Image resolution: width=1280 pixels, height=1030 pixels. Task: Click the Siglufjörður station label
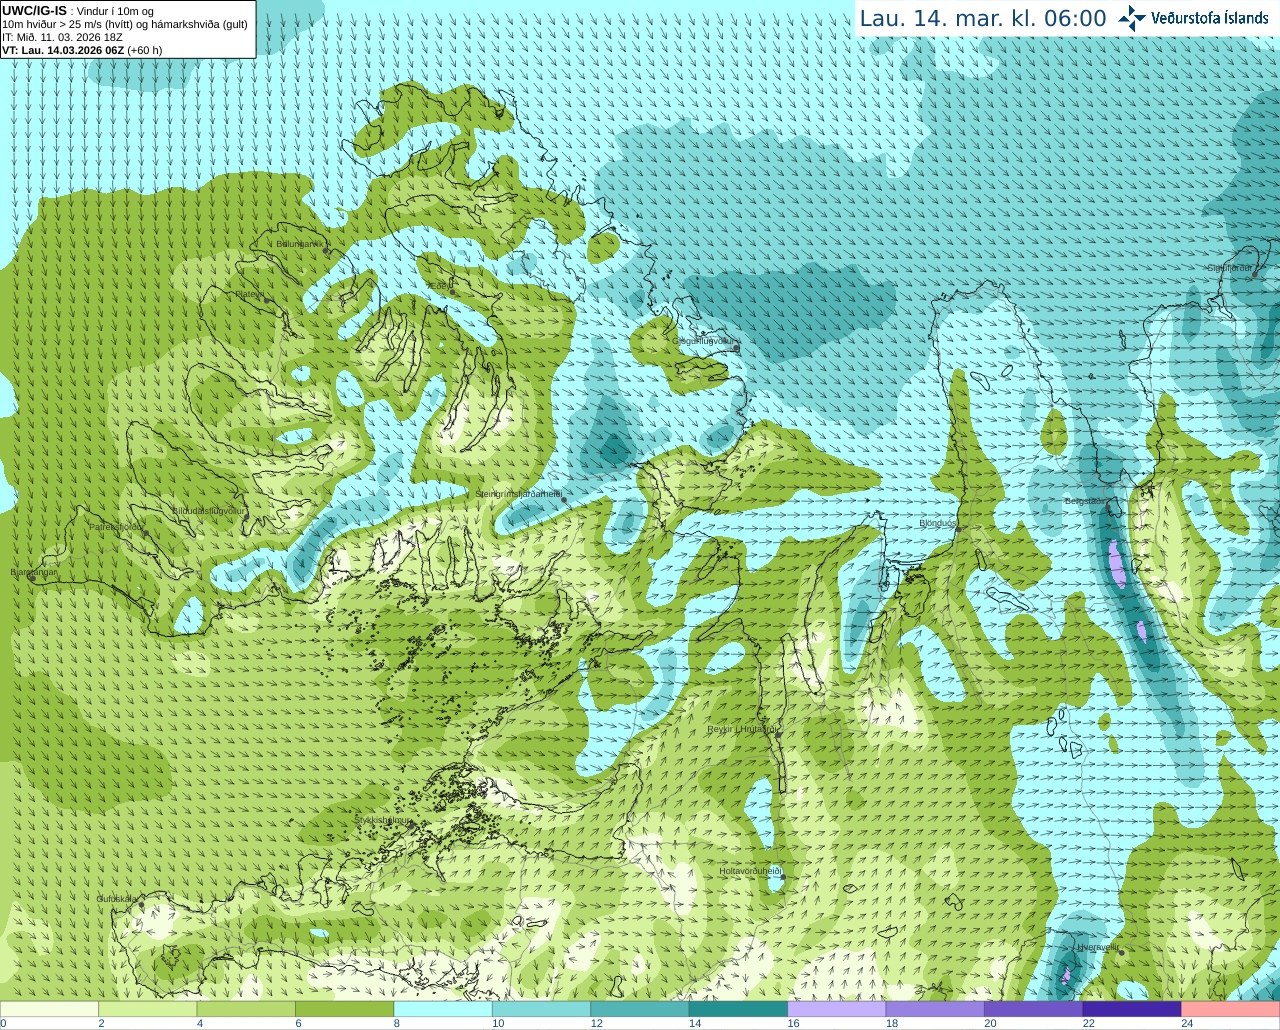[x=1229, y=268]
